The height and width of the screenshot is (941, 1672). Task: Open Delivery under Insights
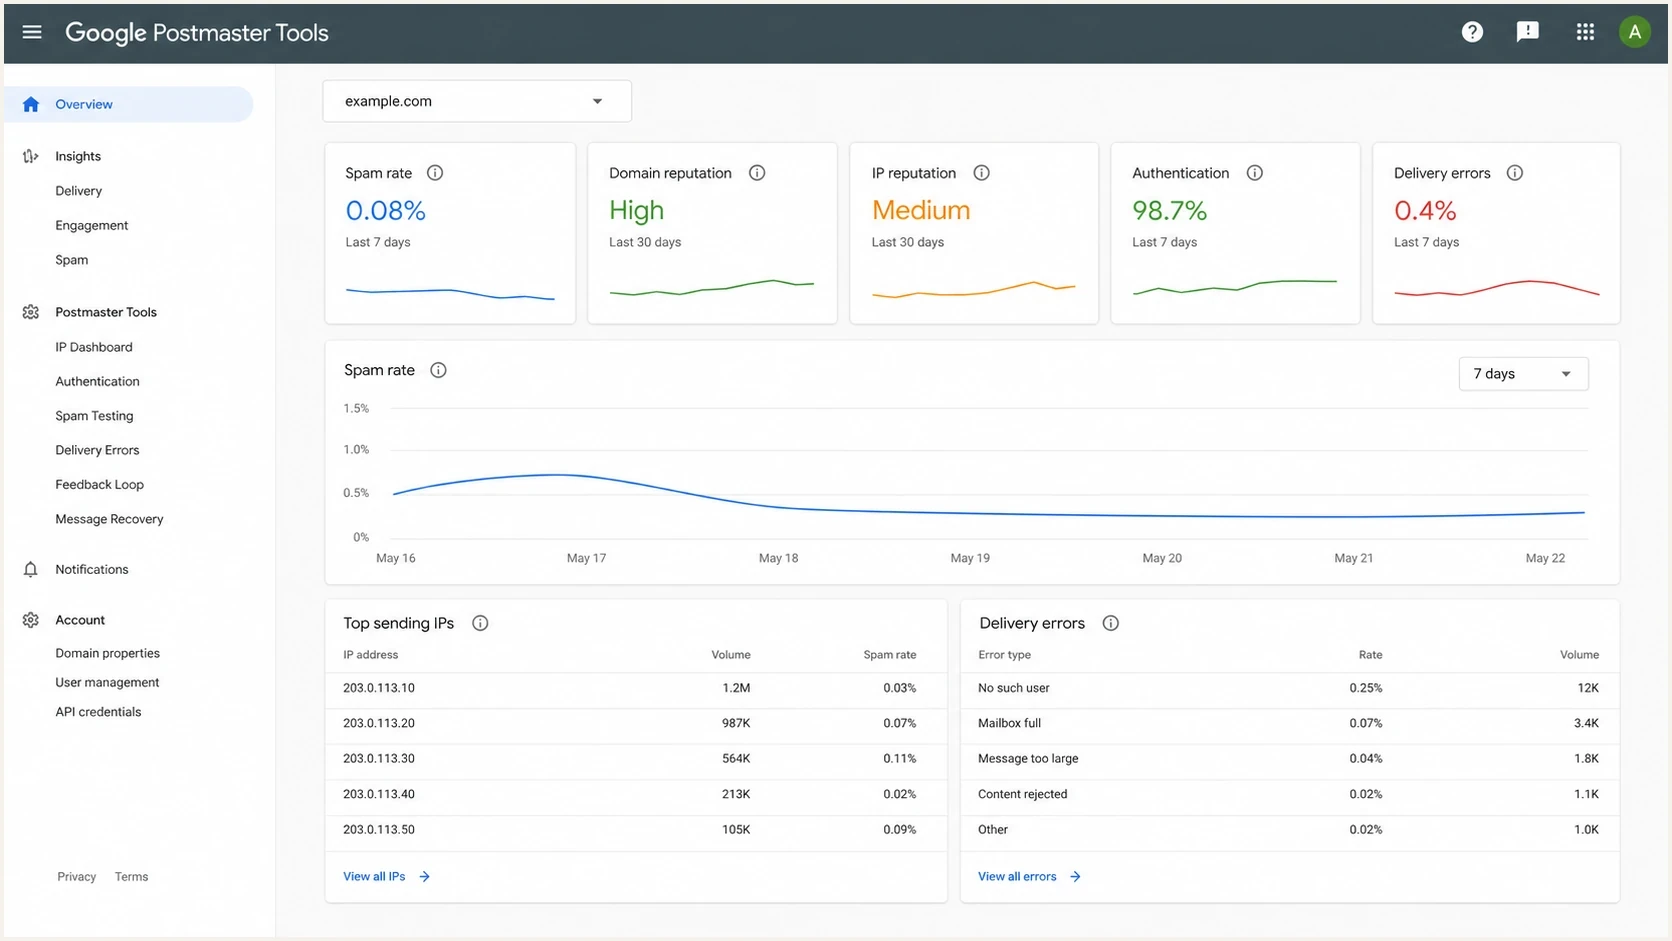[x=79, y=191]
